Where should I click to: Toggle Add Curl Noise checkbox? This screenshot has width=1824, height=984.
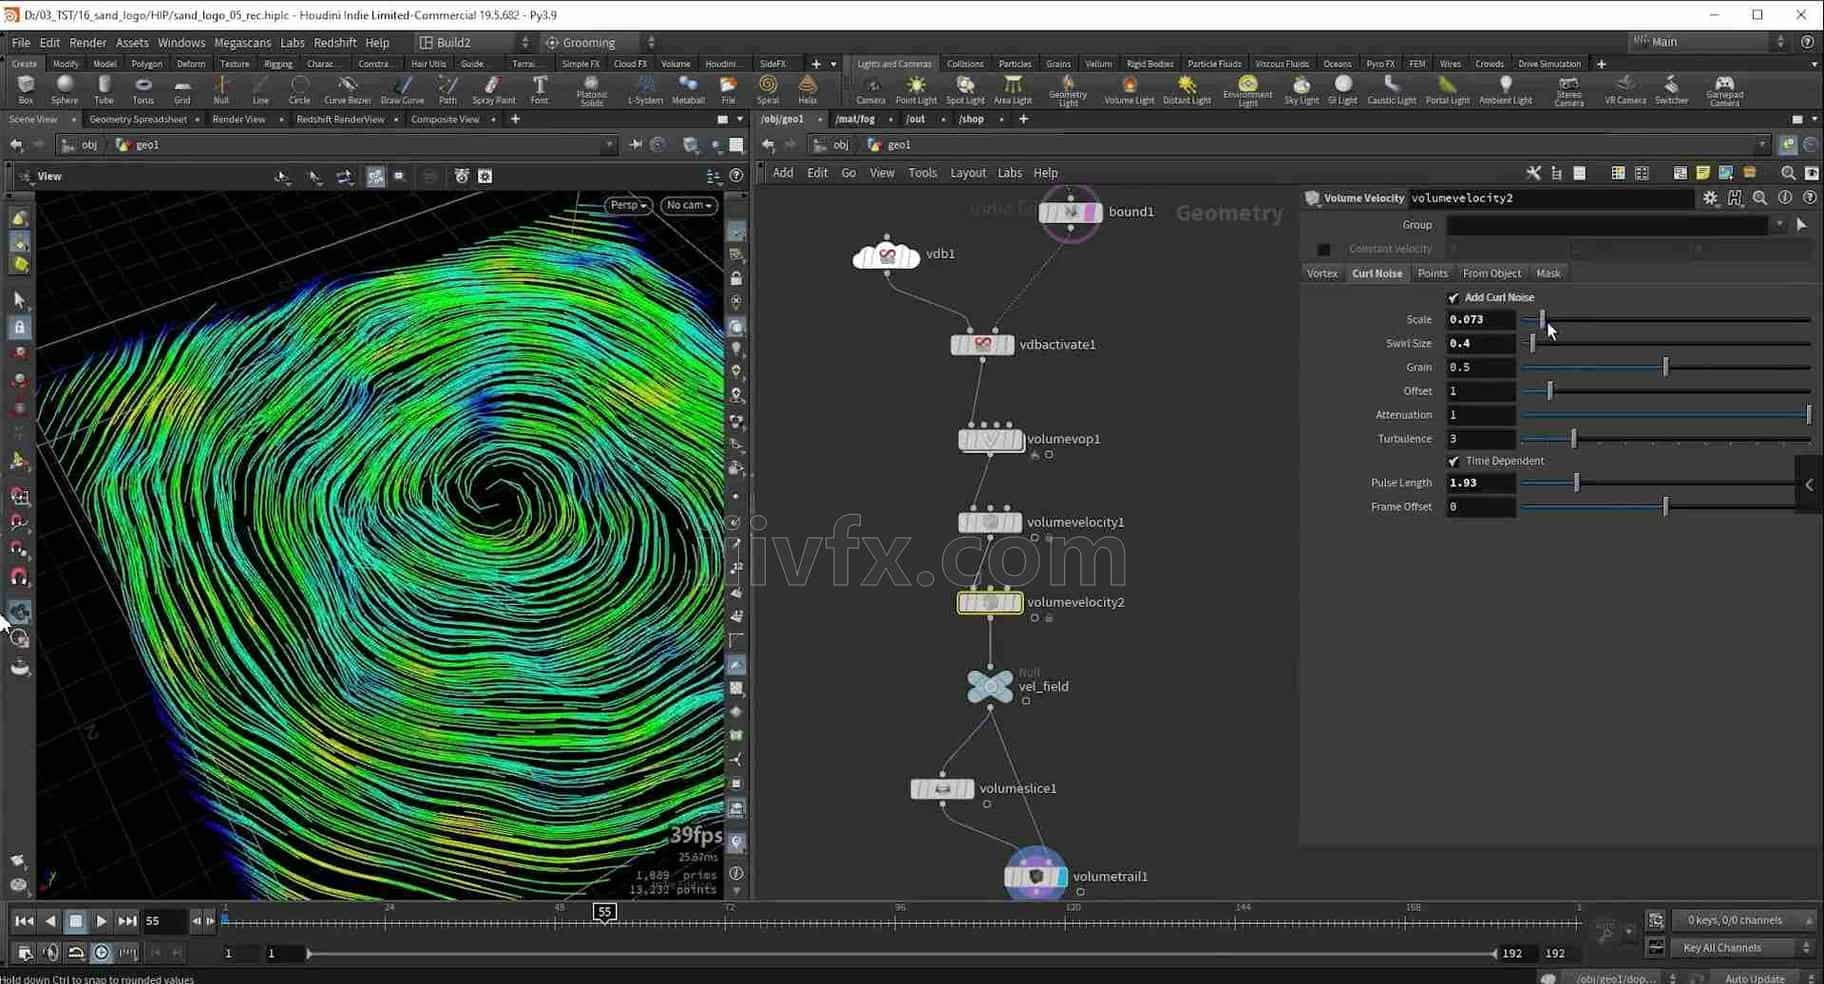pos(1453,298)
